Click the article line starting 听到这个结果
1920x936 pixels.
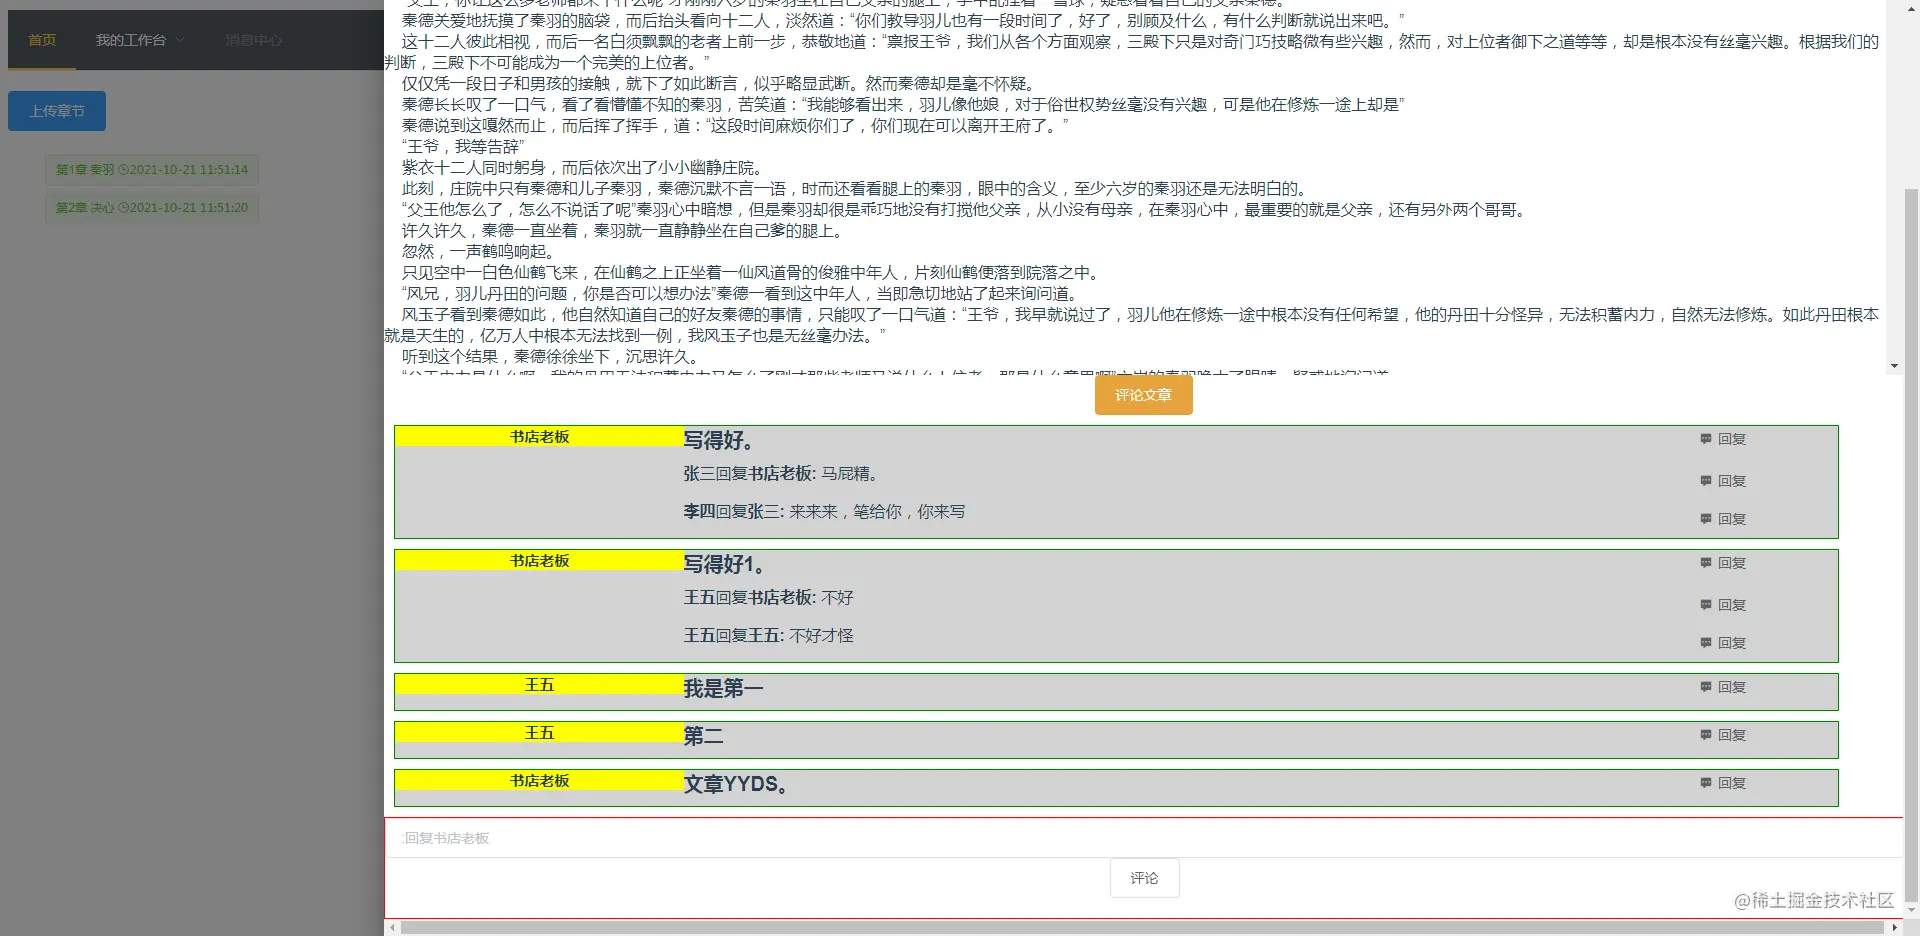(x=550, y=357)
